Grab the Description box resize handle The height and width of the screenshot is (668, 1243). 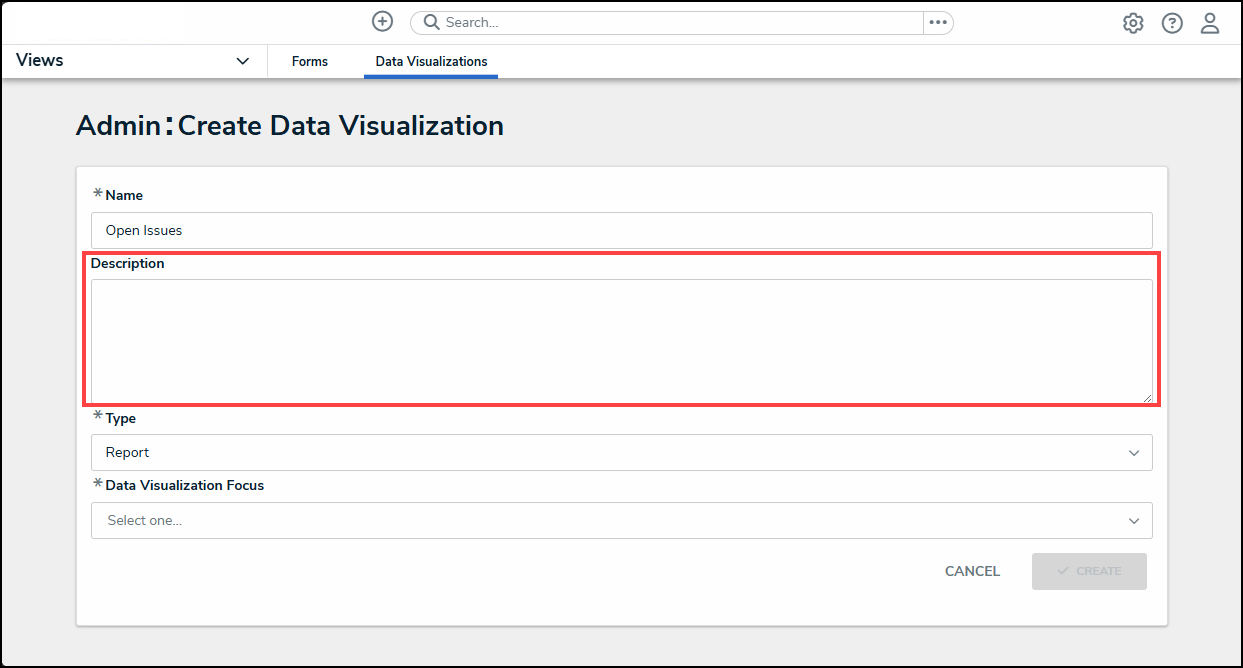point(1147,398)
